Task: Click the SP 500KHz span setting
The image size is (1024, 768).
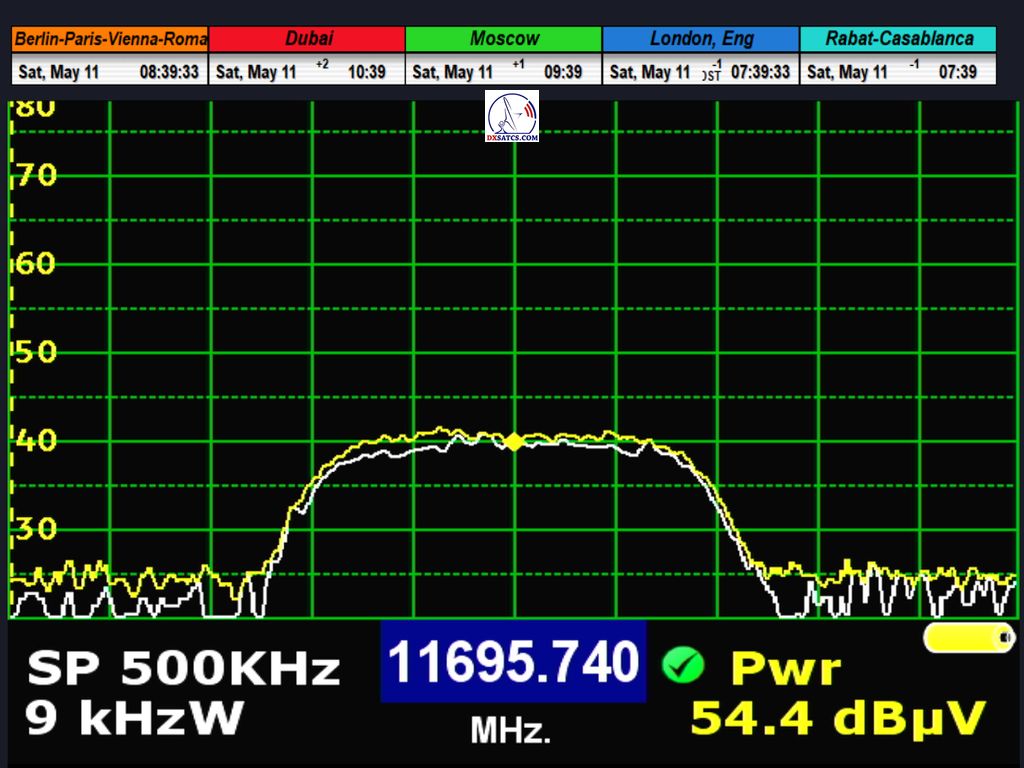Action: pyautogui.click(x=183, y=669)
